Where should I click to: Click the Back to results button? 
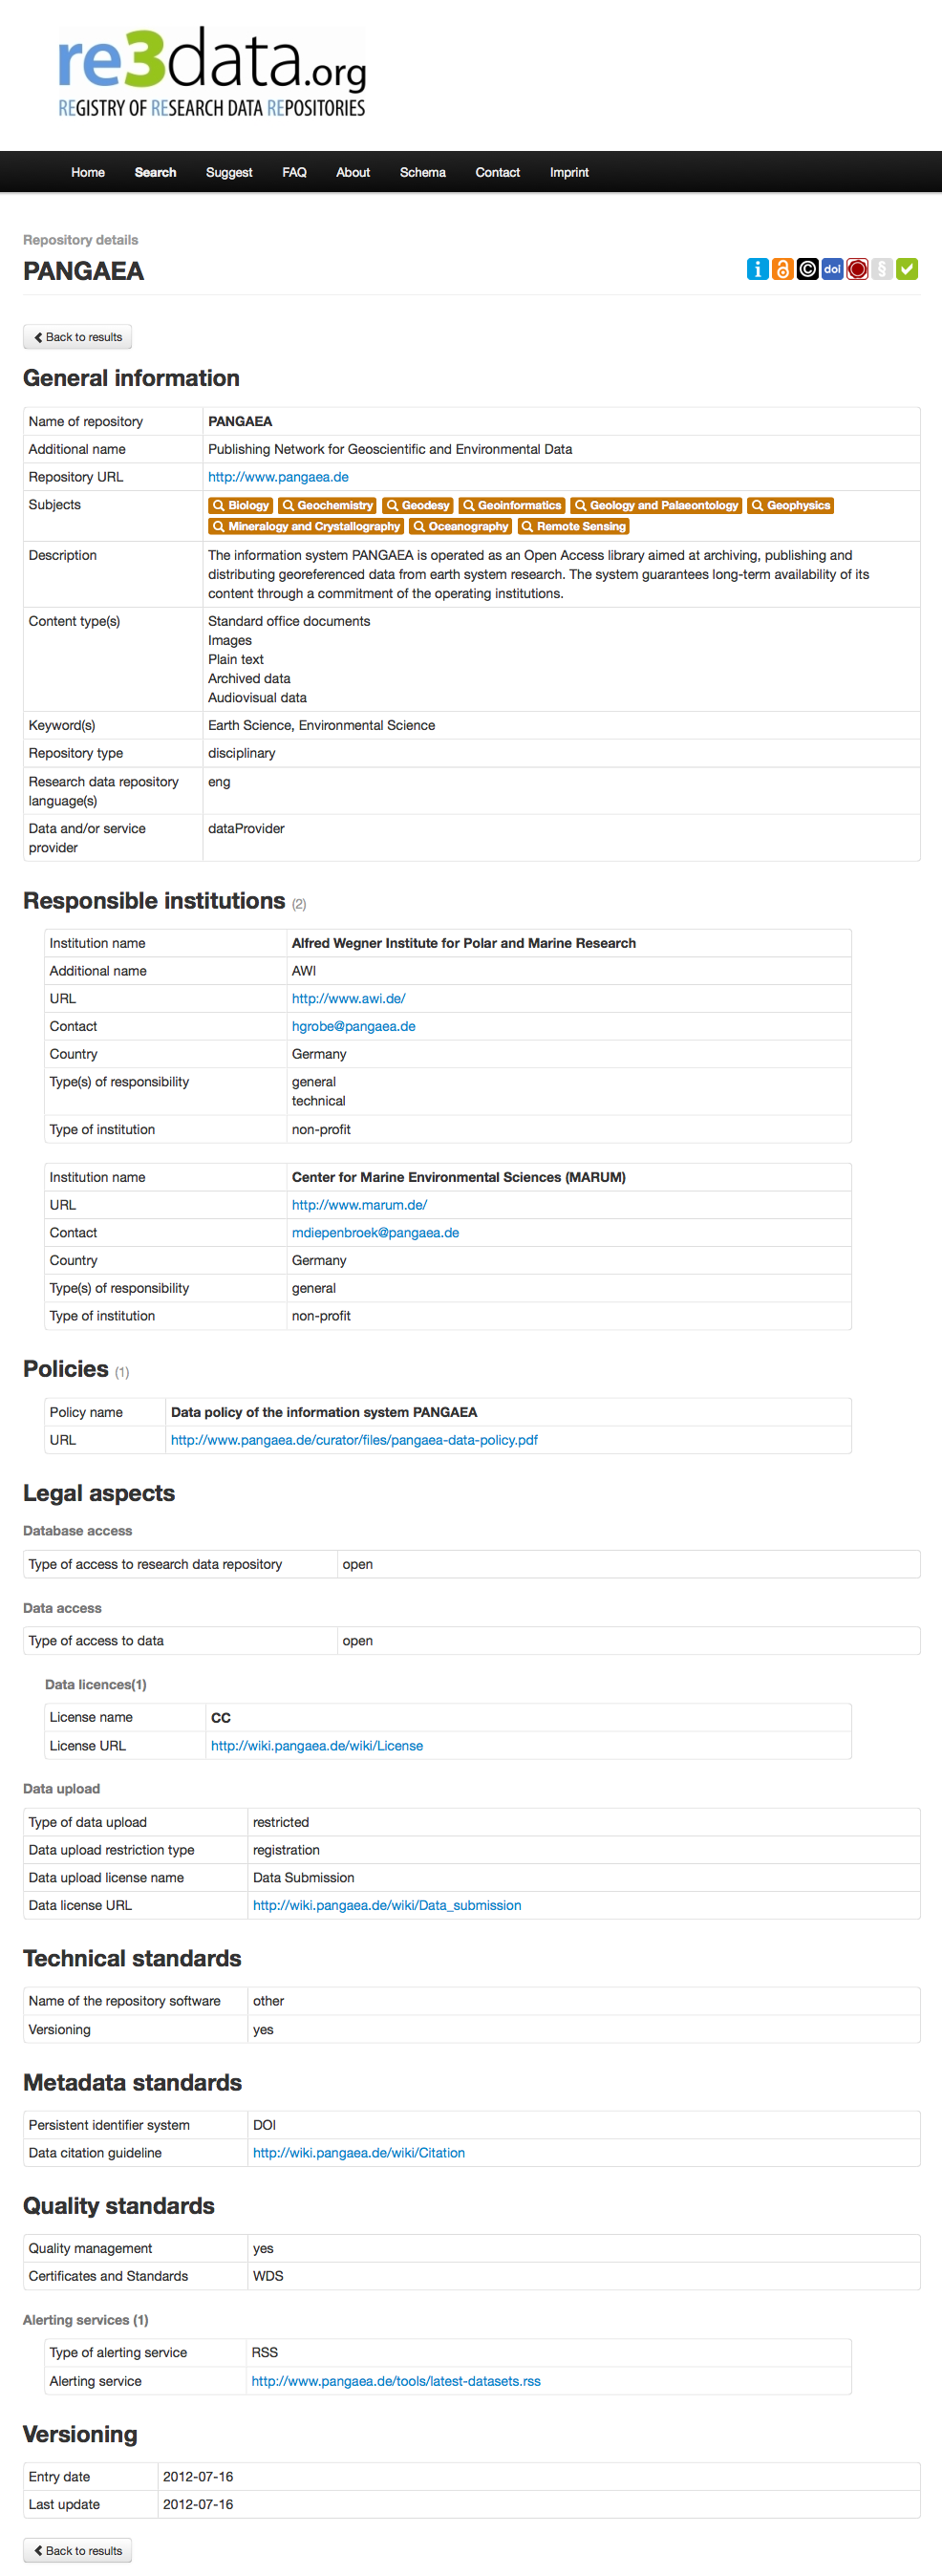coord(77,336)
